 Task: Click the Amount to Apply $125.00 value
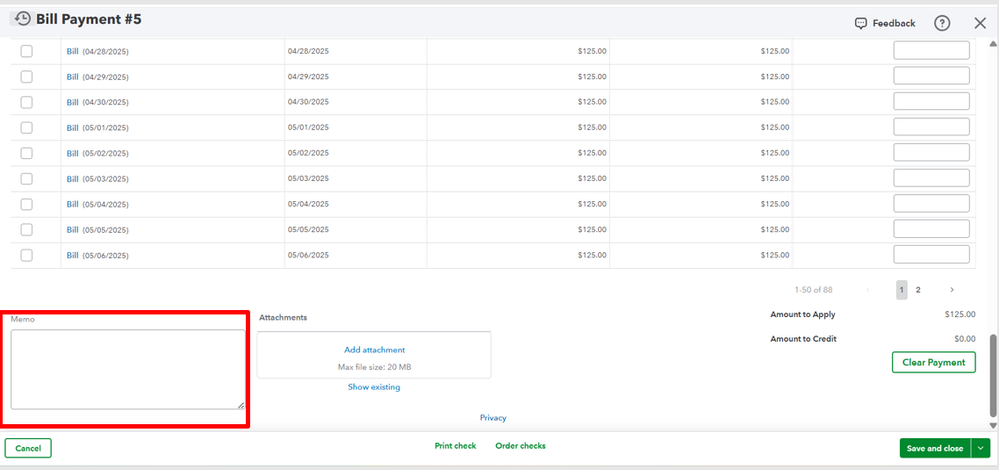pos(960,315)
